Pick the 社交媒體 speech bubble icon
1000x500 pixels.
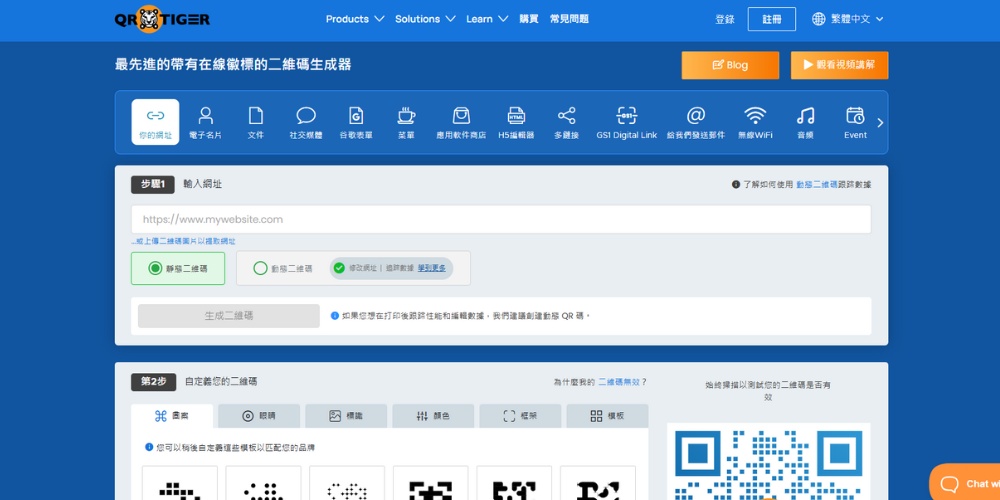(306, 115)
